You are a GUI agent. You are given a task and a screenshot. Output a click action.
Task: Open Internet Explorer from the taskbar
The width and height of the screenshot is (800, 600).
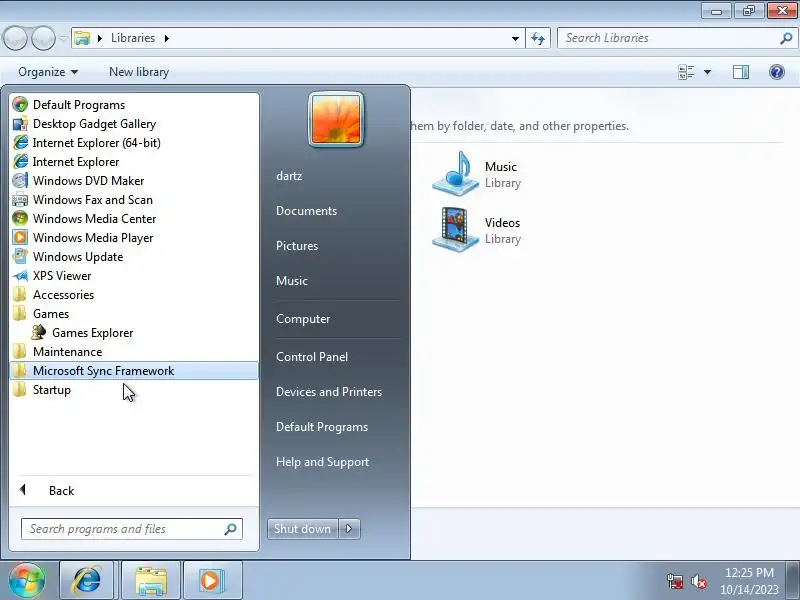tap(87, 581)
